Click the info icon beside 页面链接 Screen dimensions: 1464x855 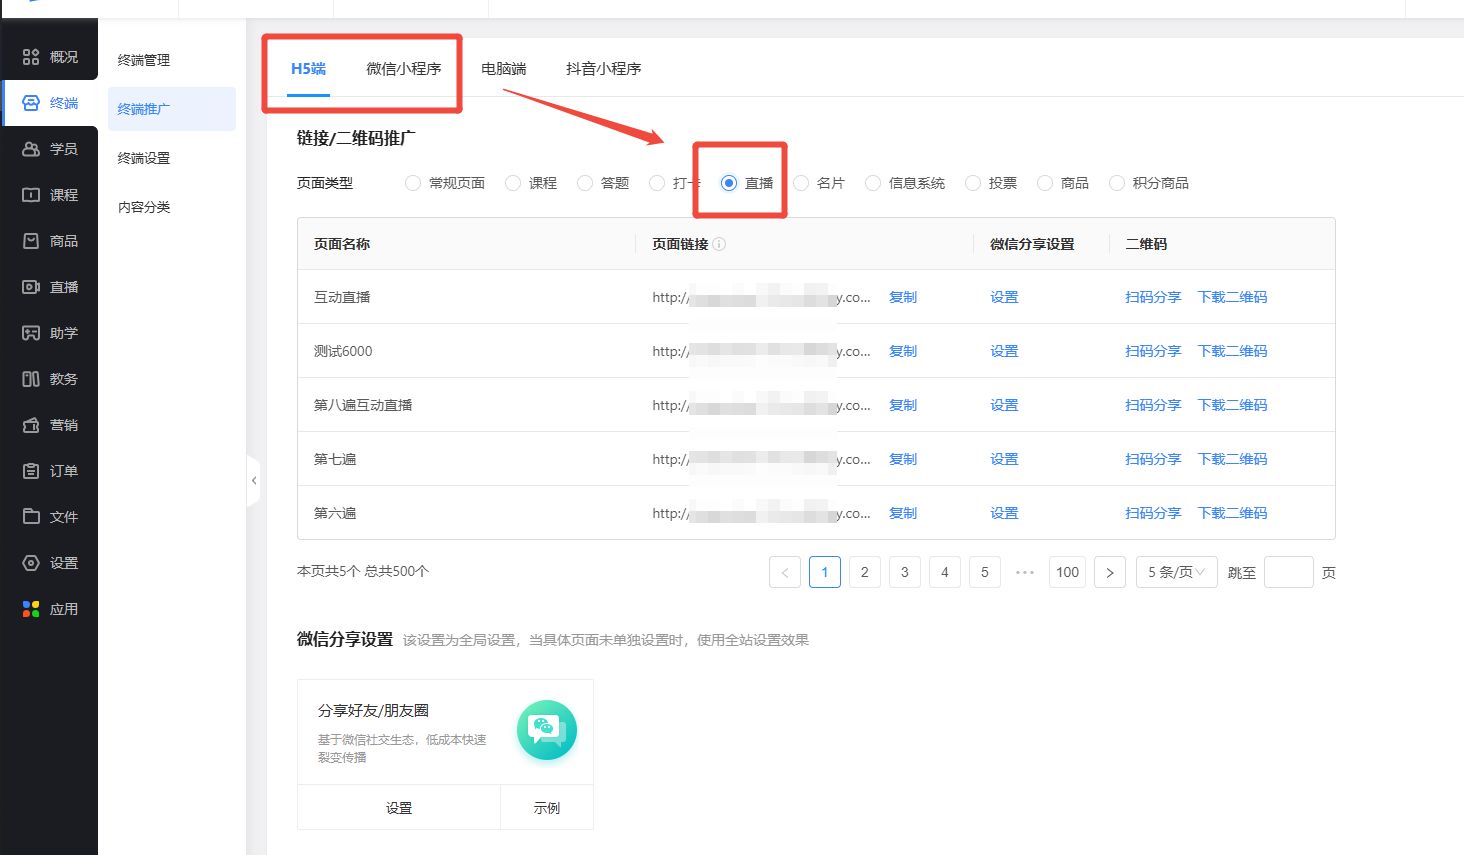pos(719,244)
